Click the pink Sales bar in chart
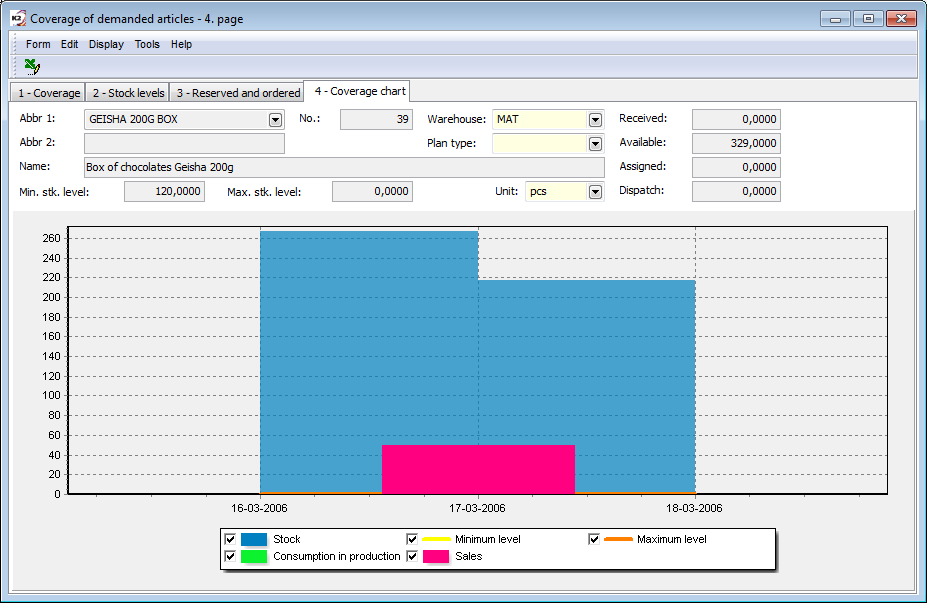 (x=478, y=469)
